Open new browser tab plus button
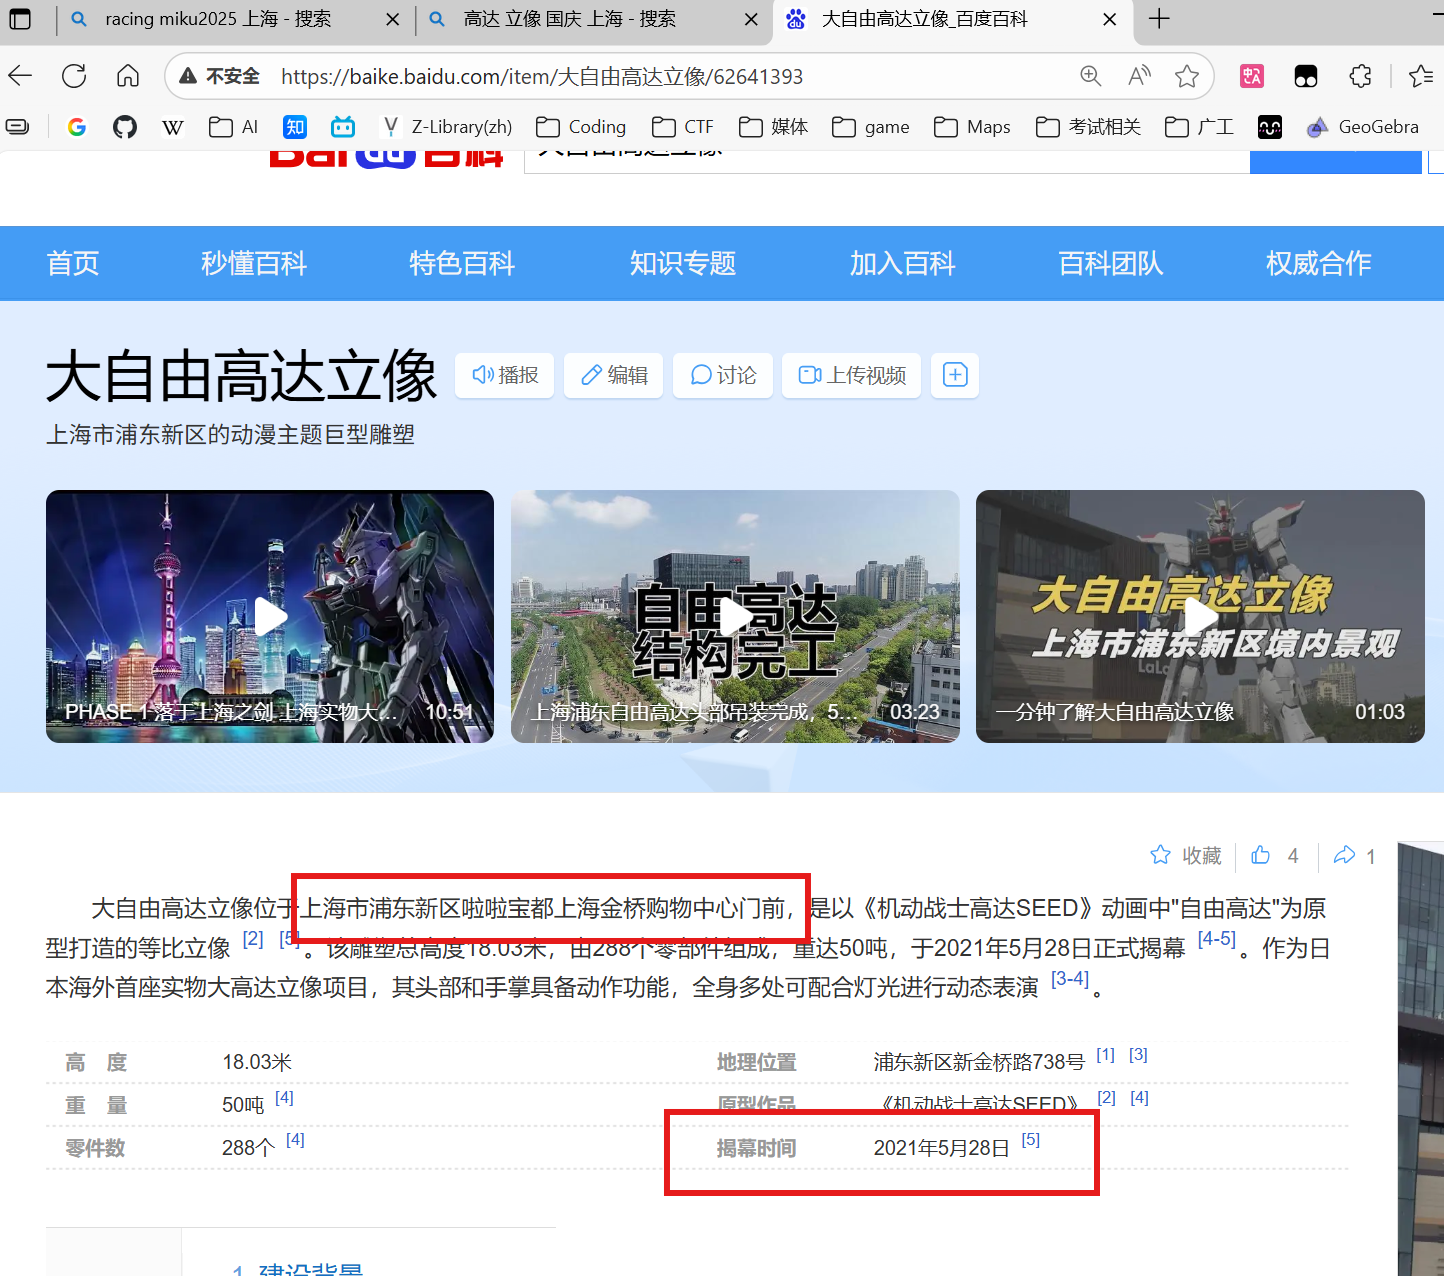Viewport: 1444px width, 1276px height. [x=1159, y=19]
